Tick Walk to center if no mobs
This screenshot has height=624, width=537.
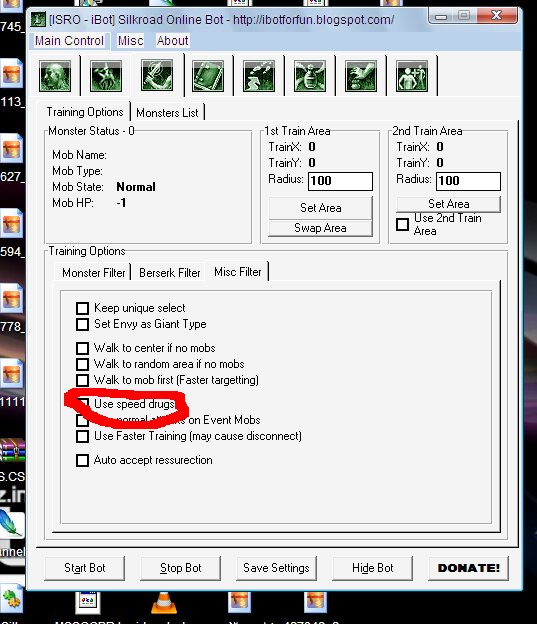(x=82, y=348)
